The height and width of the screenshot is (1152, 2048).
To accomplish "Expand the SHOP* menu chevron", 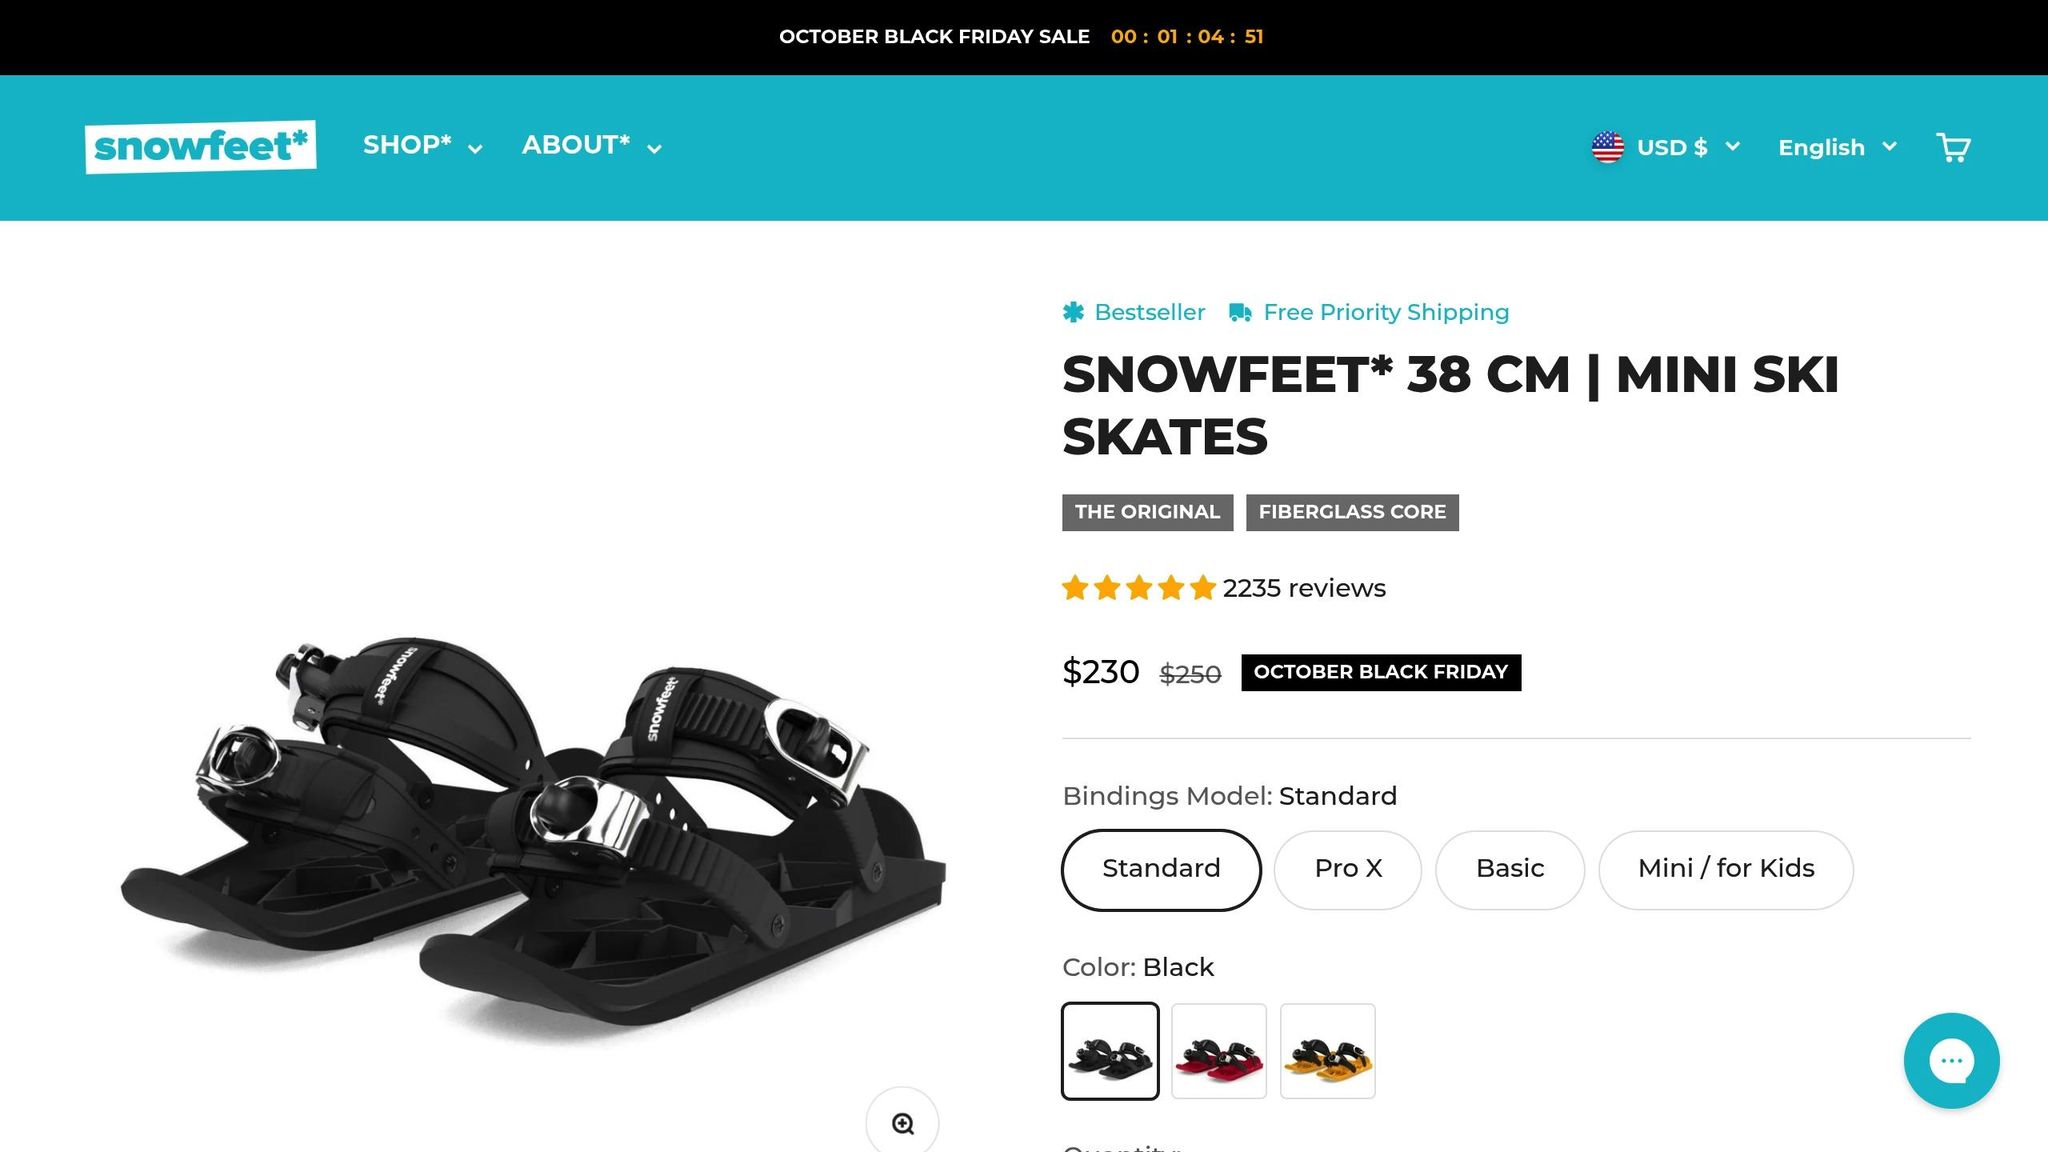I will click(476, 149).
